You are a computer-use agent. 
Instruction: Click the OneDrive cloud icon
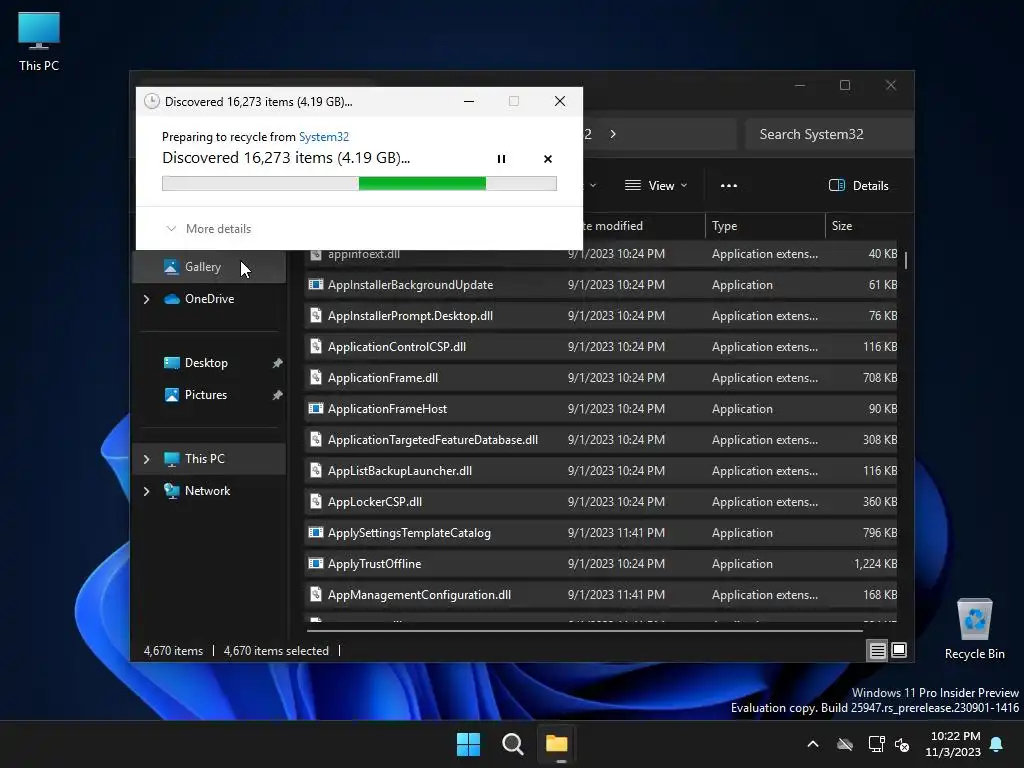click(171, 299)
